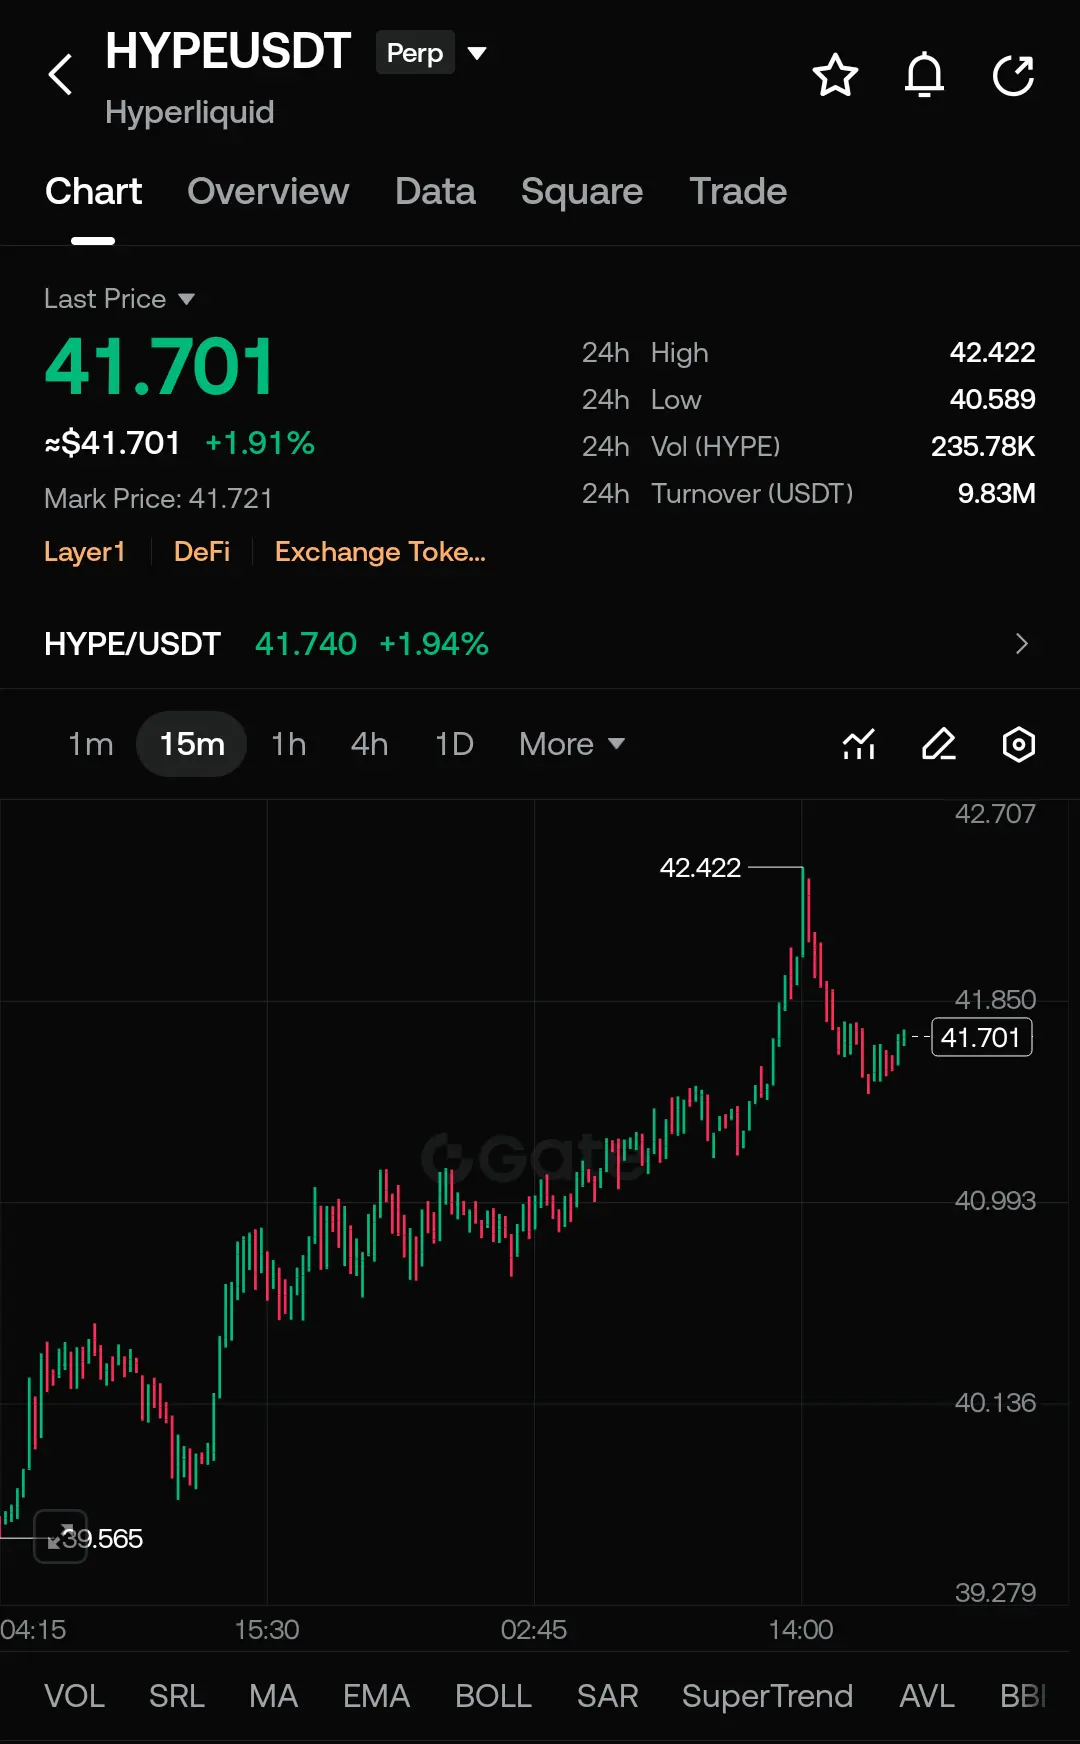The height and width of the screenshot is (1744, 1080).
Task: Enable the AVL indicator
Action: [927, 1696]
